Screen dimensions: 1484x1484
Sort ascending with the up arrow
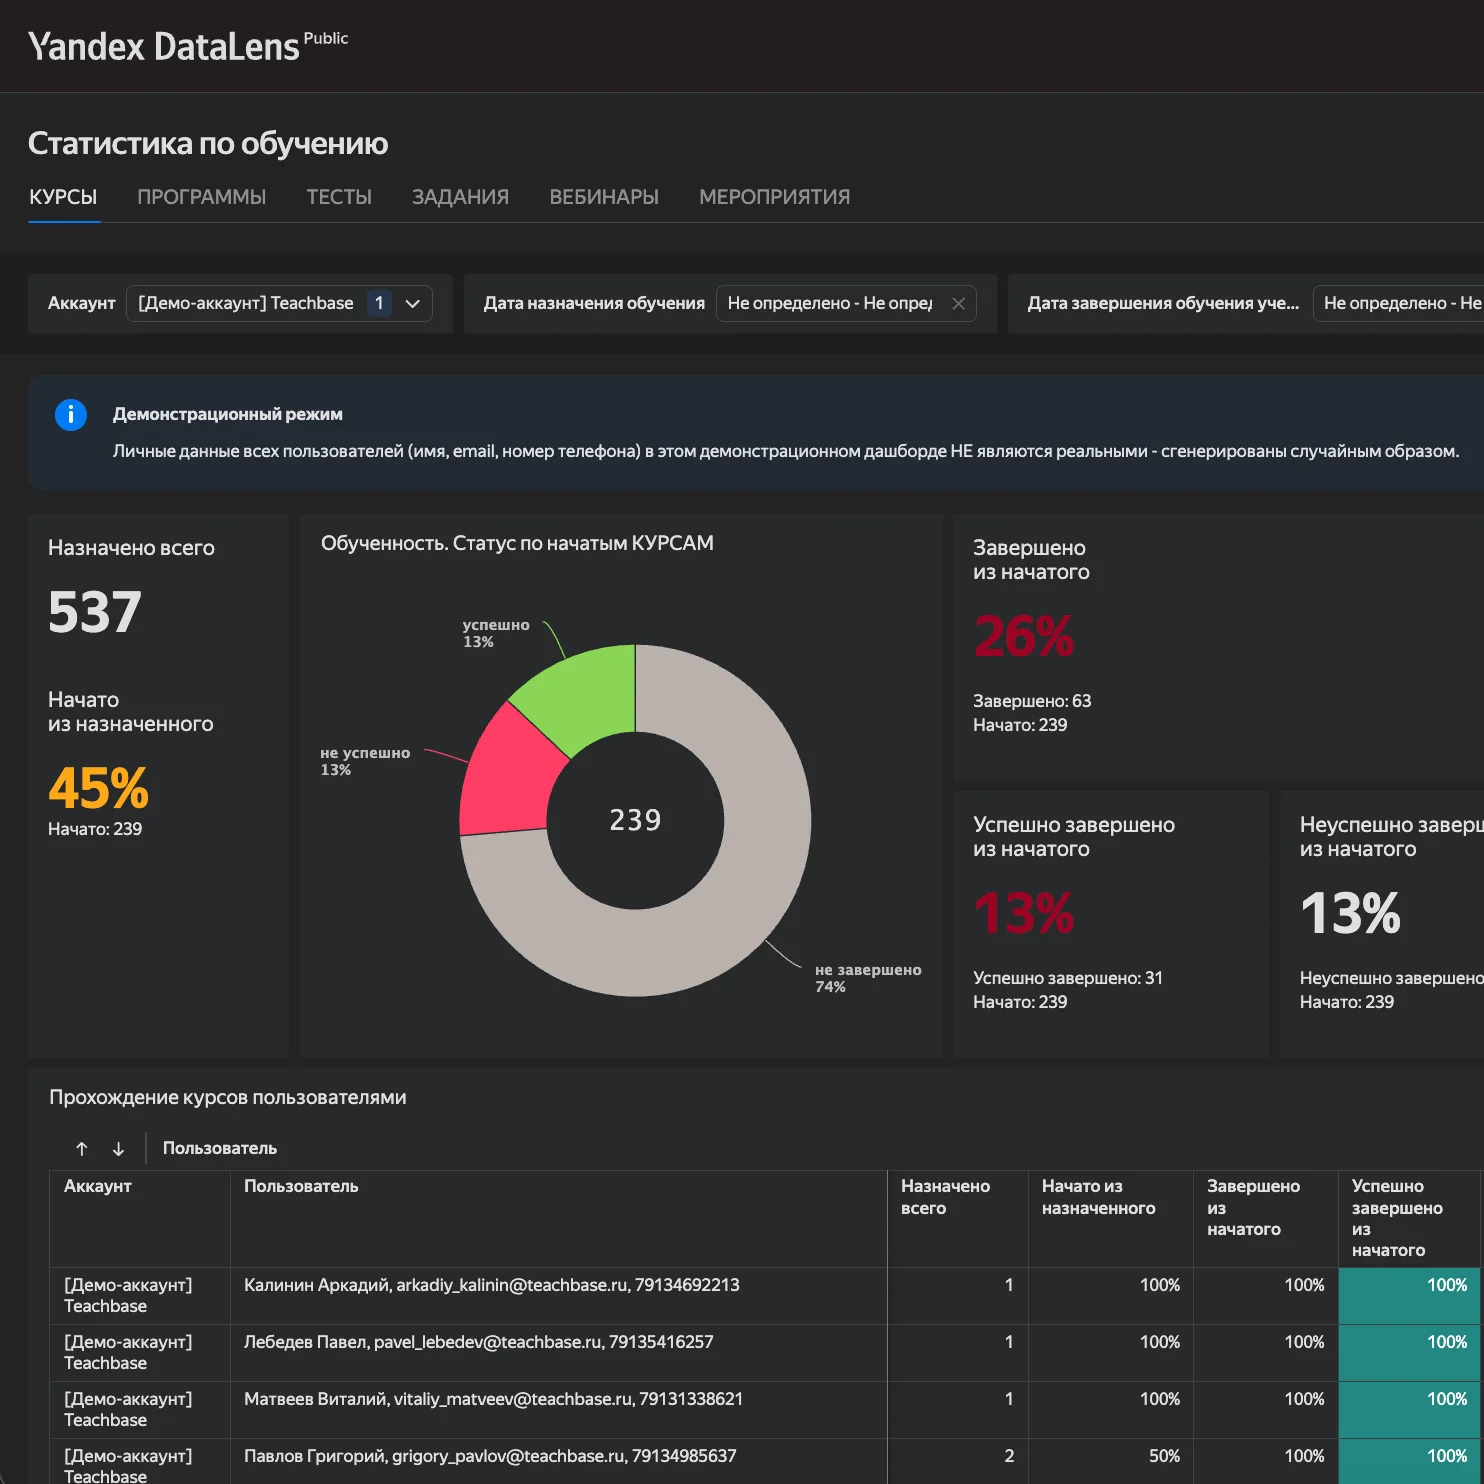82,1149
